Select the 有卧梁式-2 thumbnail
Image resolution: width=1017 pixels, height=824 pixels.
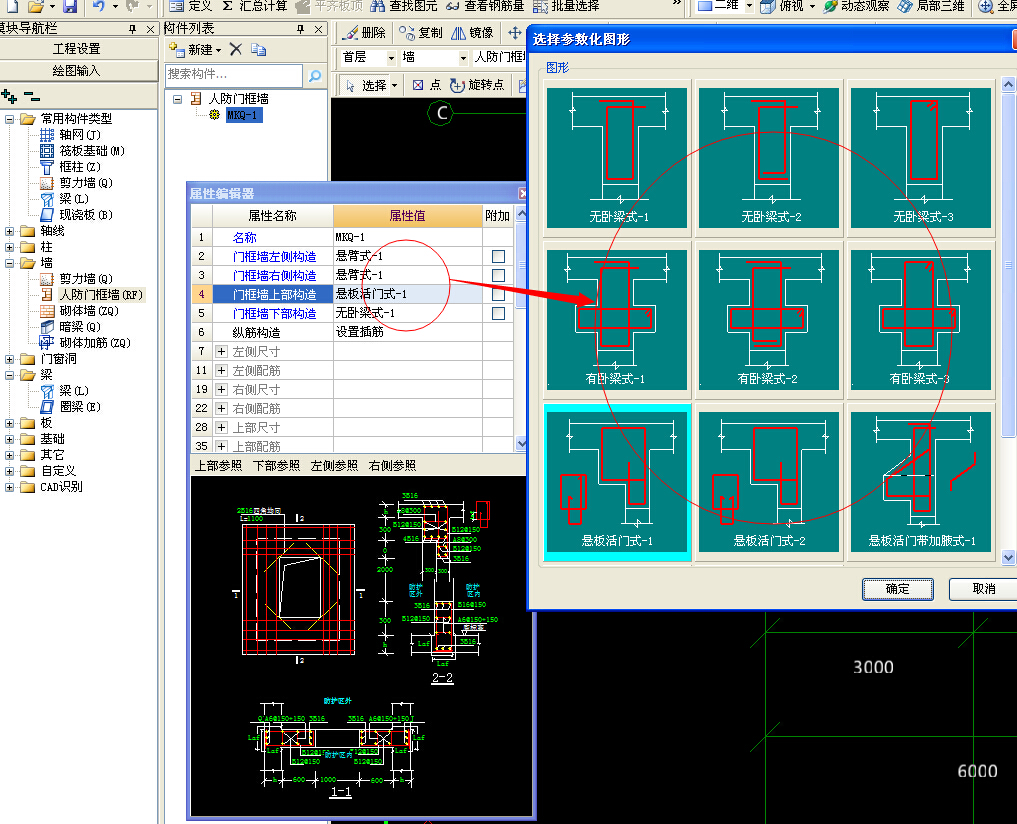(768, 320)
